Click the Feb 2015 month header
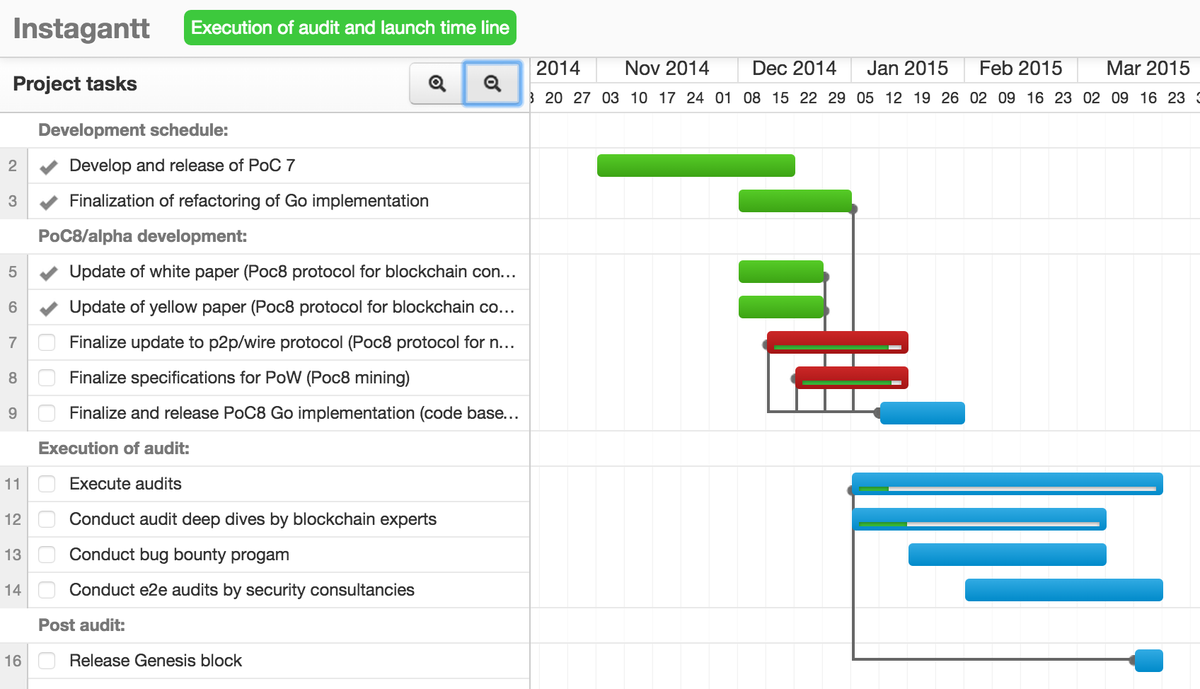 coord(1021,69)
